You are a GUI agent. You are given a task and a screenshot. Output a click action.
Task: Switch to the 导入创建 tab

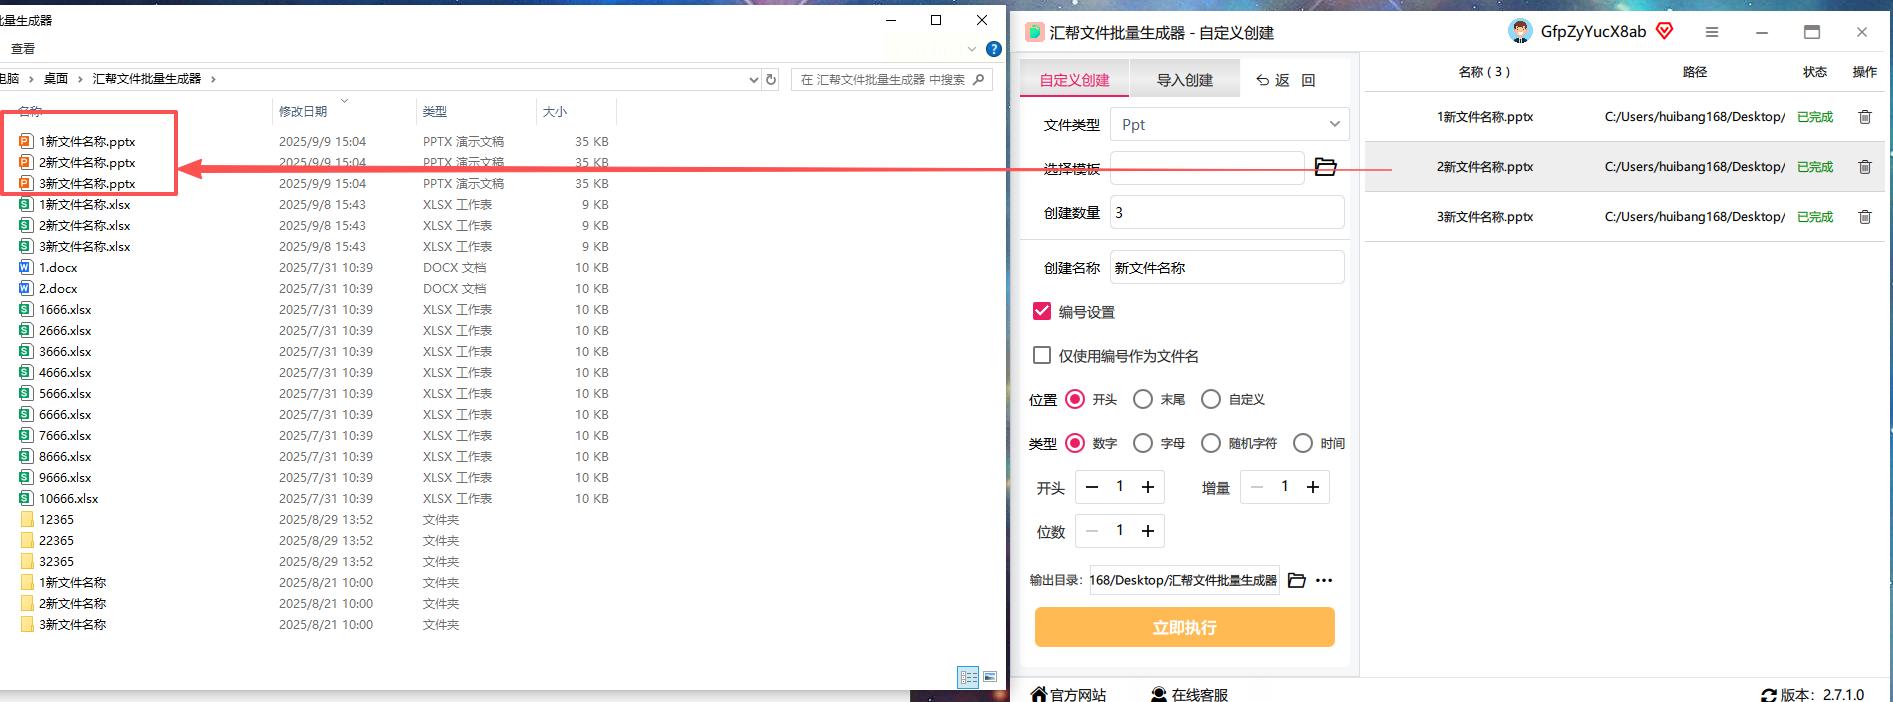click(x=1184, y=80)
